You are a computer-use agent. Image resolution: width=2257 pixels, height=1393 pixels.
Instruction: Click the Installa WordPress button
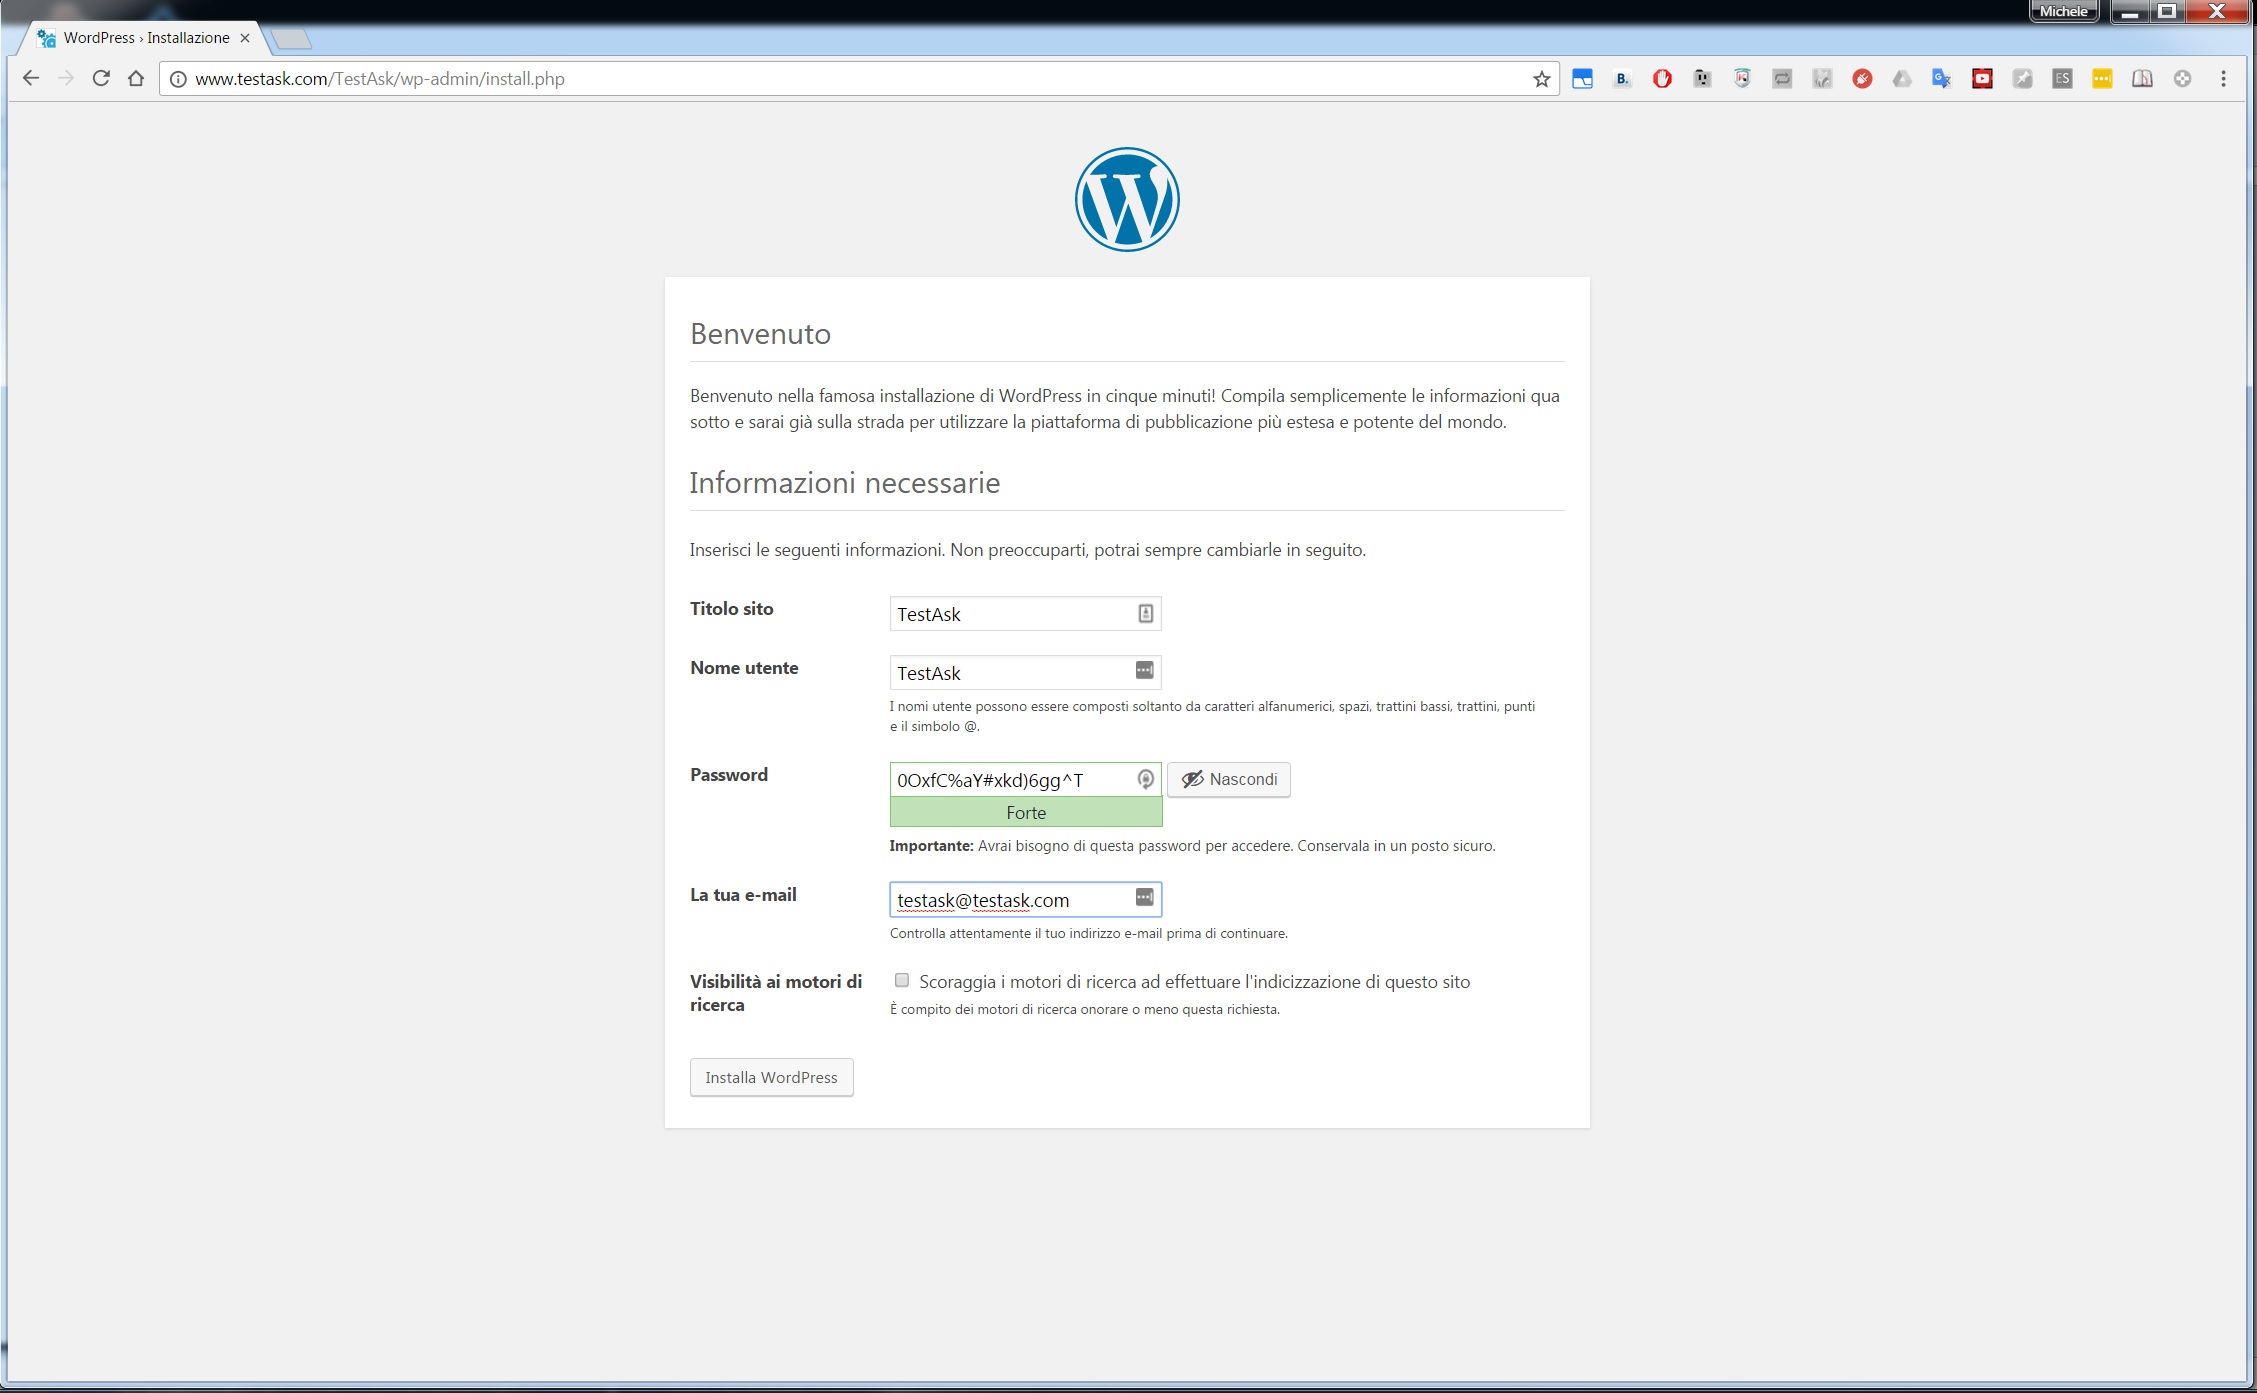[771, 1077]
